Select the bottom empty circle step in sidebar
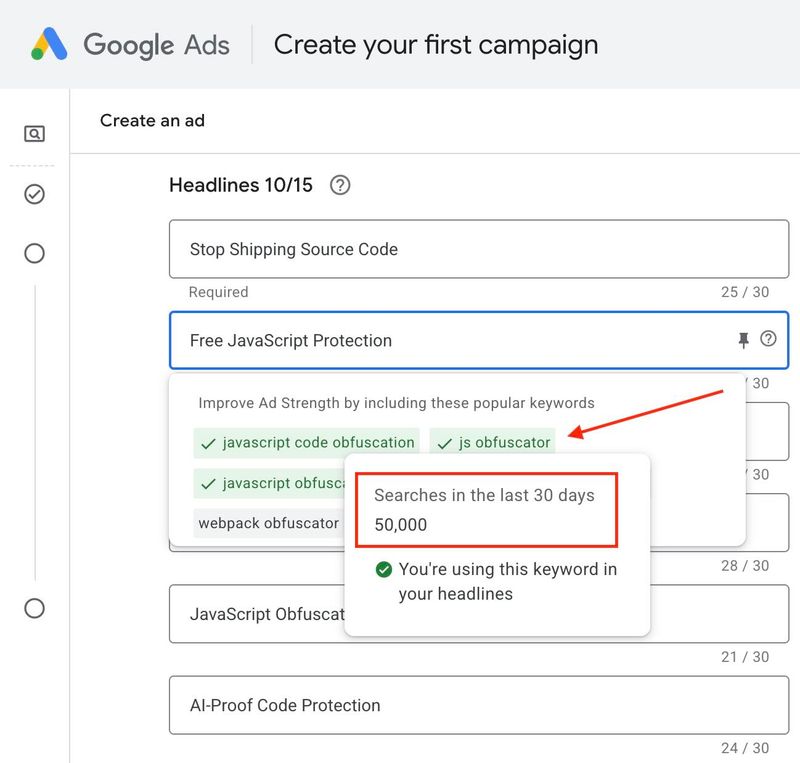This screenshot has width=800, height=763. coord(34,608)
